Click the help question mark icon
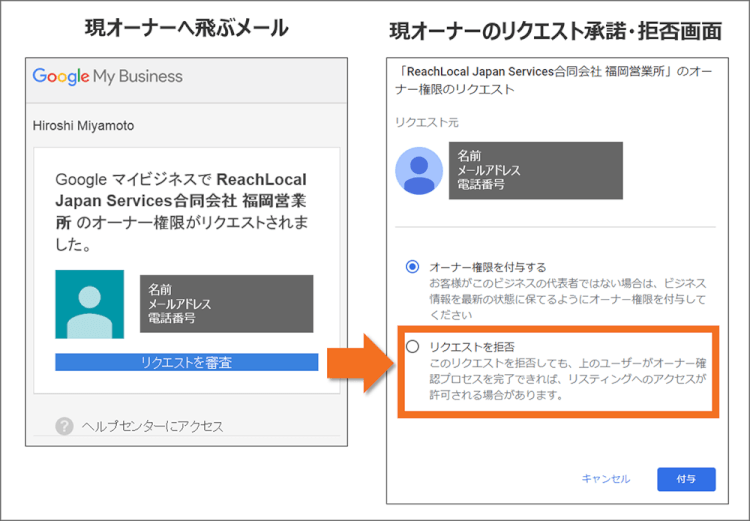 pyautogui.click(x=64, y=426)
